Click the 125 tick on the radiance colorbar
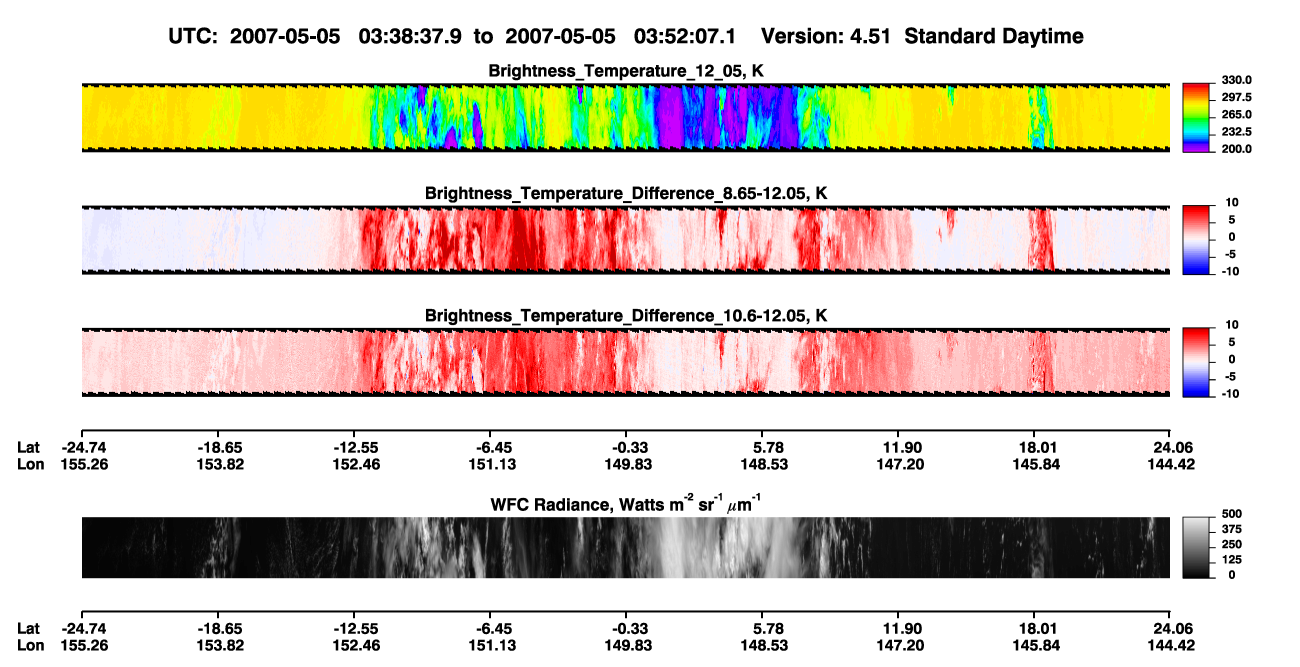The width and height of the screenshot is (1300, 667). coord(1230,560)
